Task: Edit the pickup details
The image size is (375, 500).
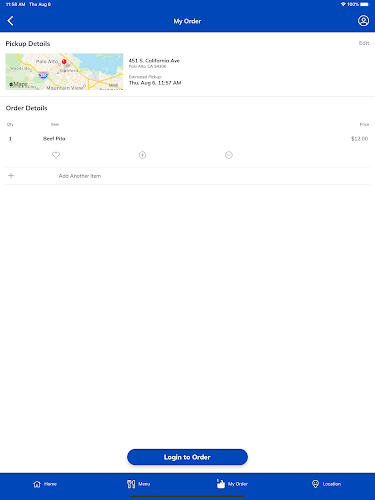Action: (x=364, y=43)
